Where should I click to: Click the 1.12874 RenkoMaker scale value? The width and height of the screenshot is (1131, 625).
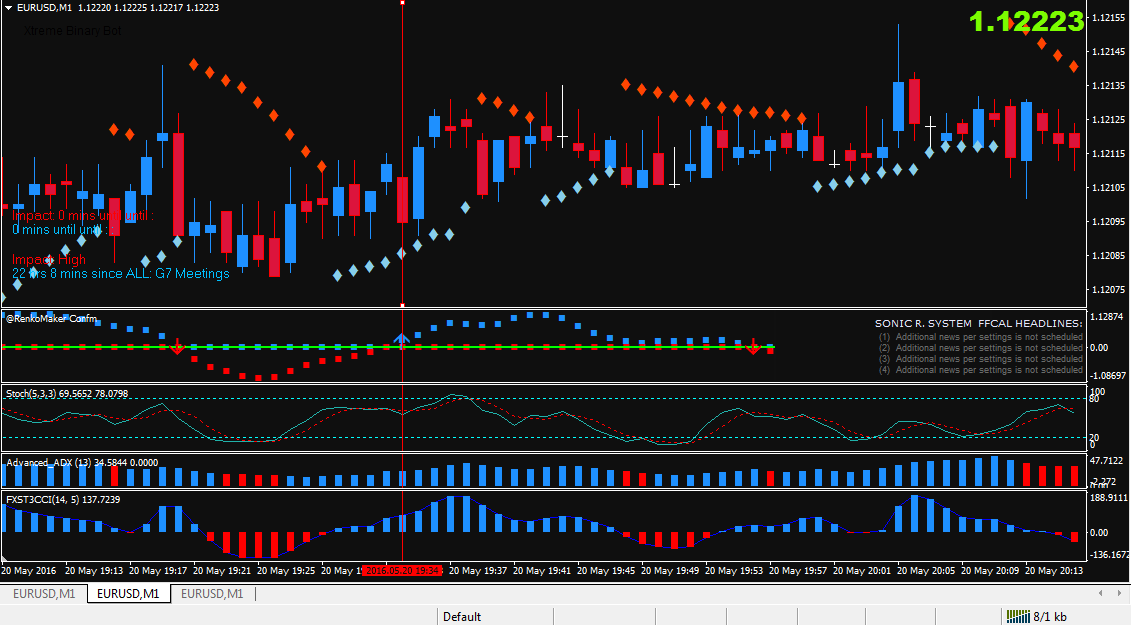(x=1108, y=317)
